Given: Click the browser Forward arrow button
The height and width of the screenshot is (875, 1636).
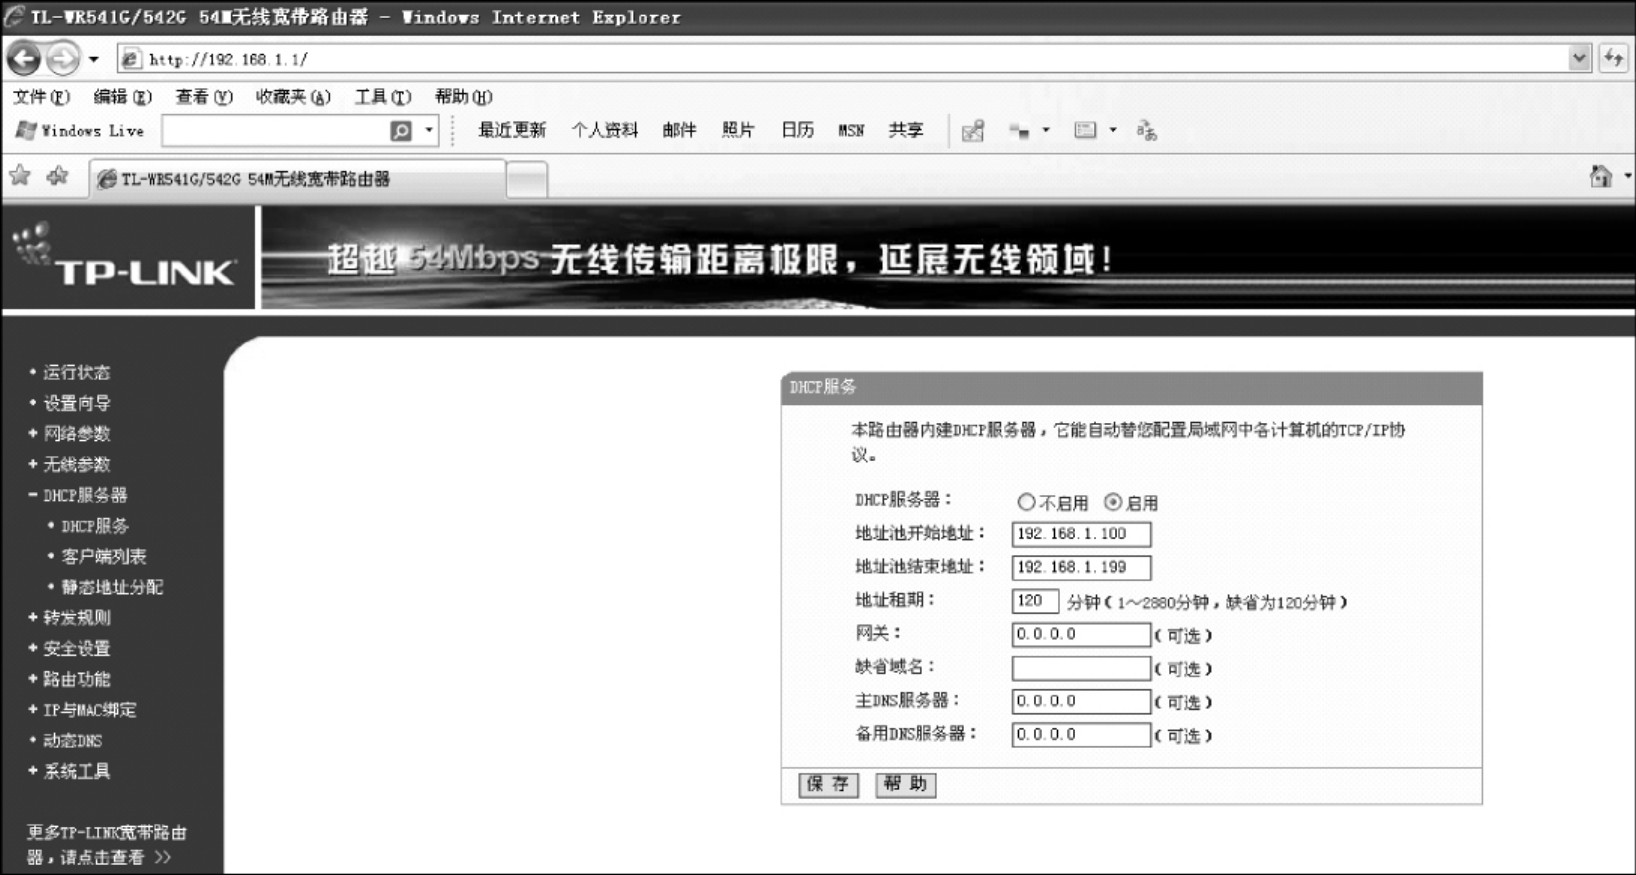Looking at the screenshot, I should pyautogui.click(x=62, y=59).
